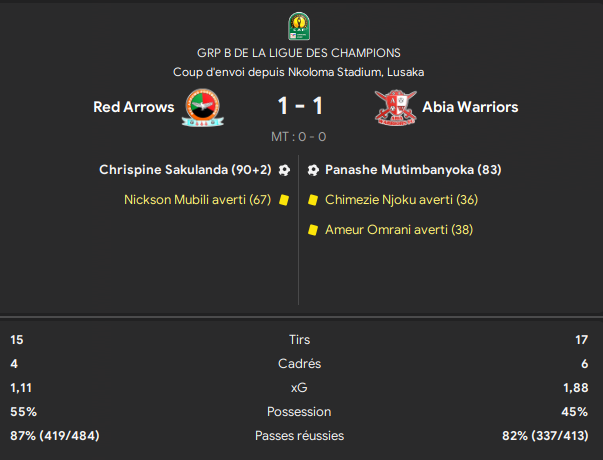Select scorer Panashe Mutimbanyoka (83)
This screenshot has width=603, height=460.
point(413,170)
